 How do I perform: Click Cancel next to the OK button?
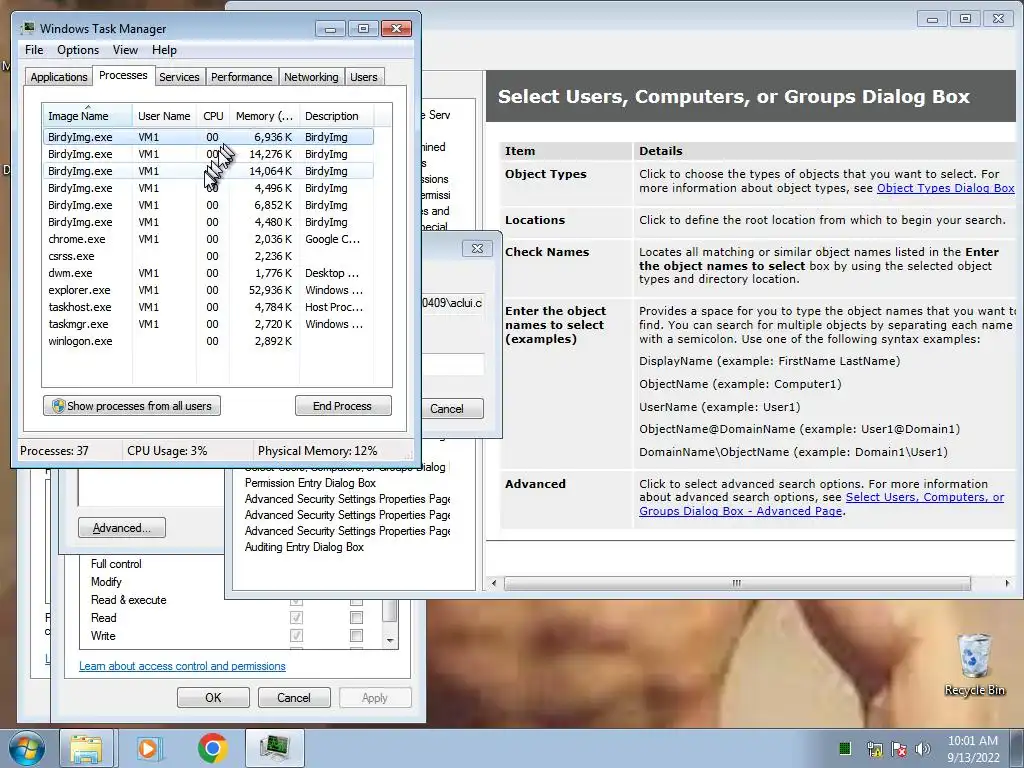[x=294, y=697]
